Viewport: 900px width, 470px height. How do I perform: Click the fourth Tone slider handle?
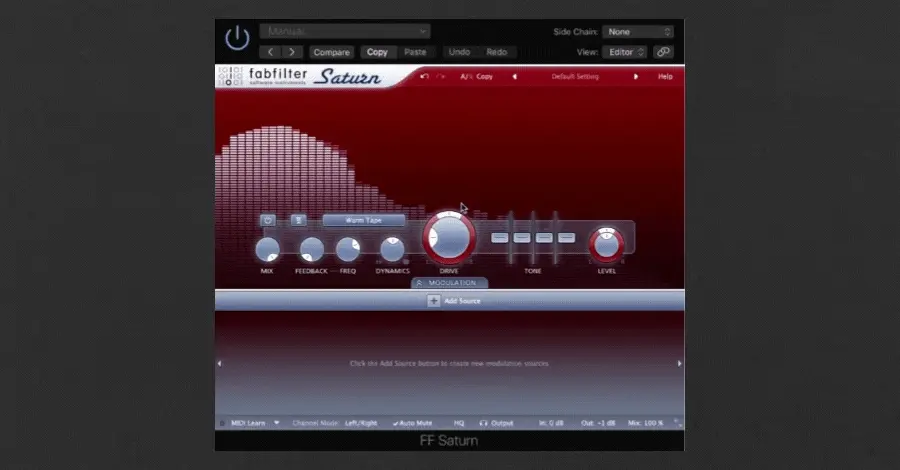567,237
